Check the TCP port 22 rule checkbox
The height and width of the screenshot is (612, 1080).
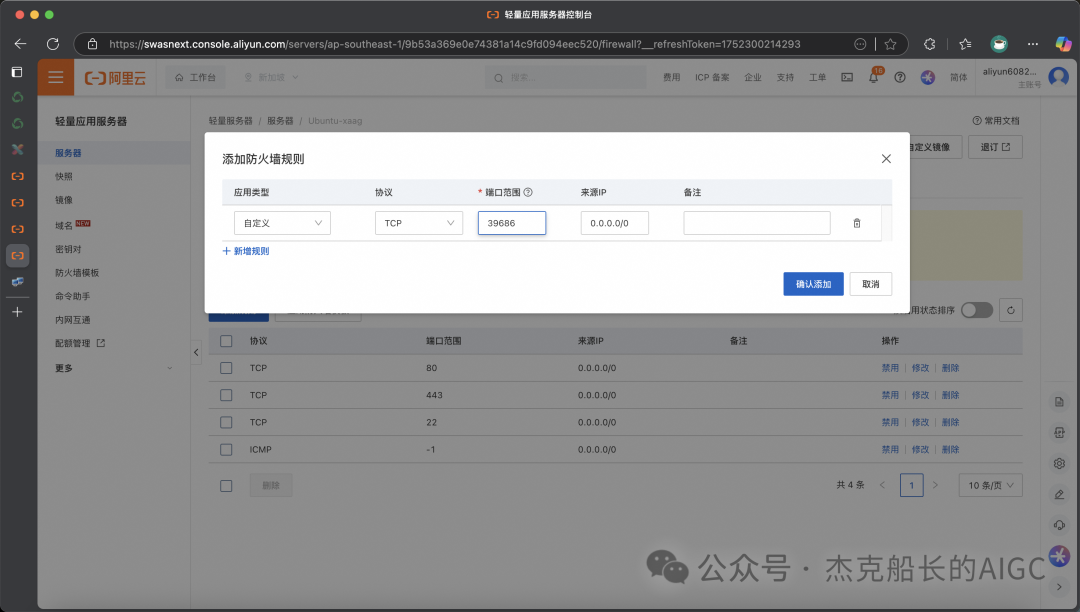(x=226, y=422)
